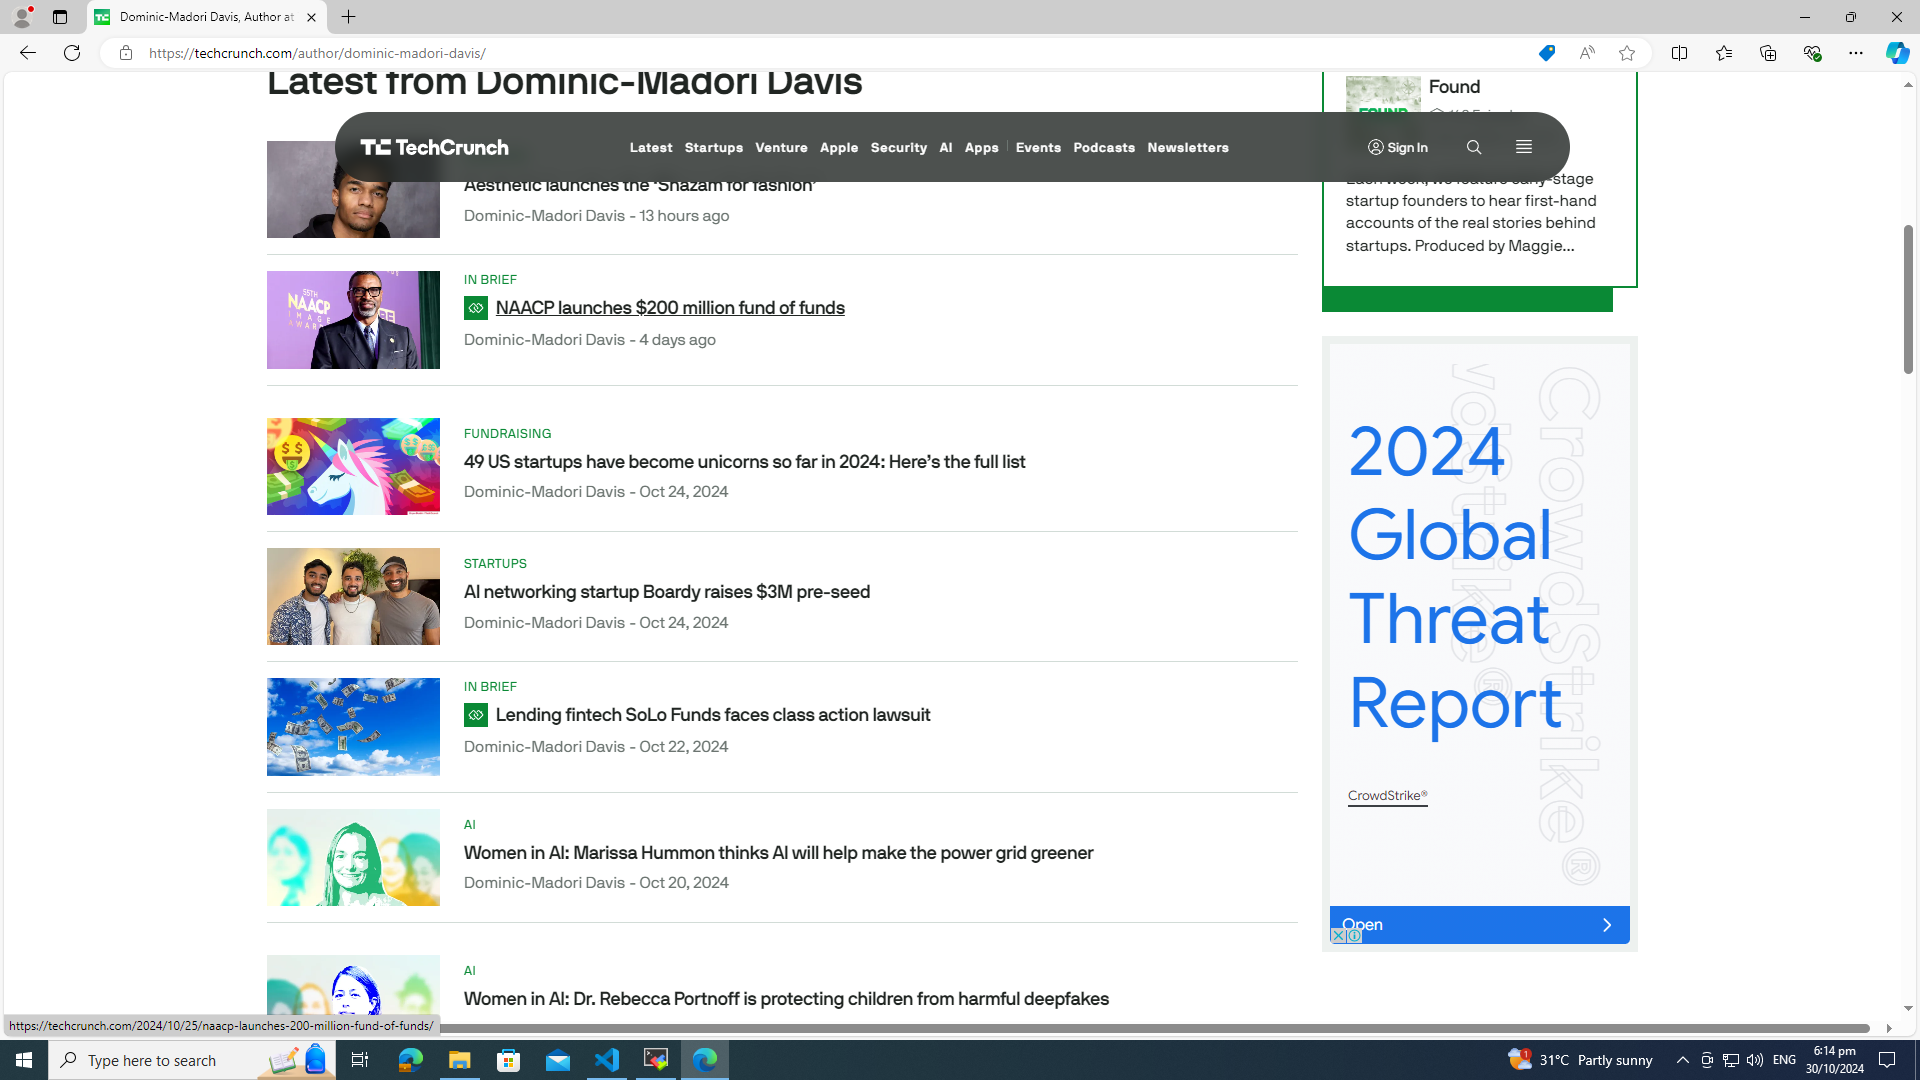Open Edge Settings and more menu

point(1855,53)
